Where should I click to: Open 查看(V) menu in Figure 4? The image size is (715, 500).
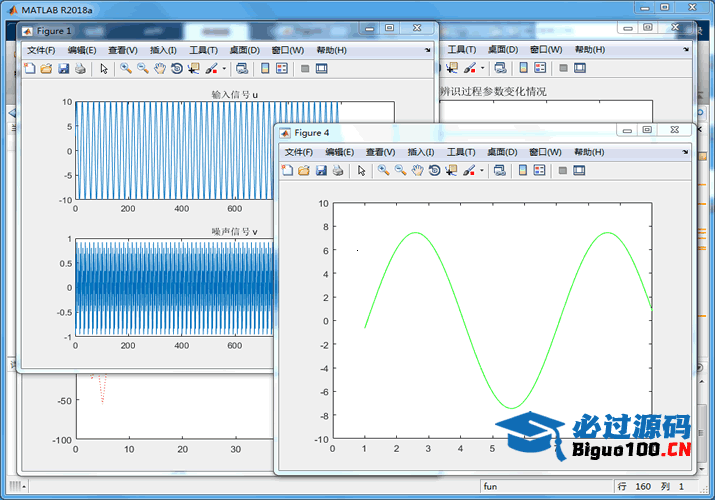(380, 152)
